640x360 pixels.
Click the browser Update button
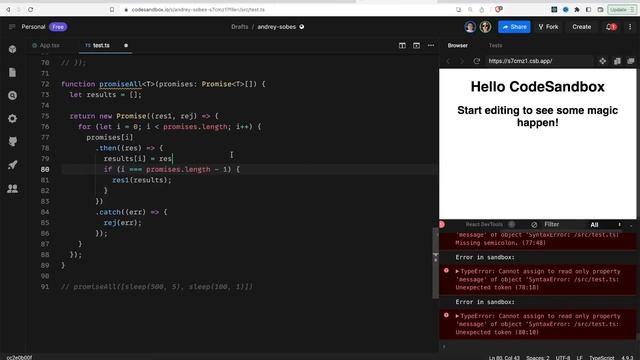pos(621,9)
